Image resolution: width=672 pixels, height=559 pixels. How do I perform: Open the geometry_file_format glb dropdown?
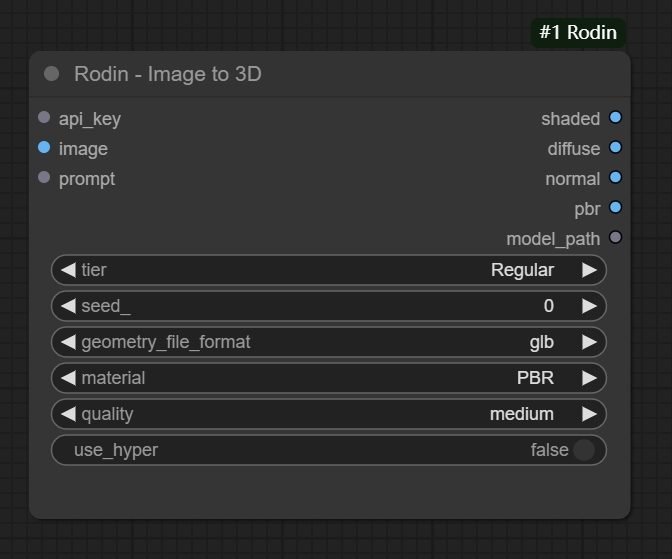329,342
